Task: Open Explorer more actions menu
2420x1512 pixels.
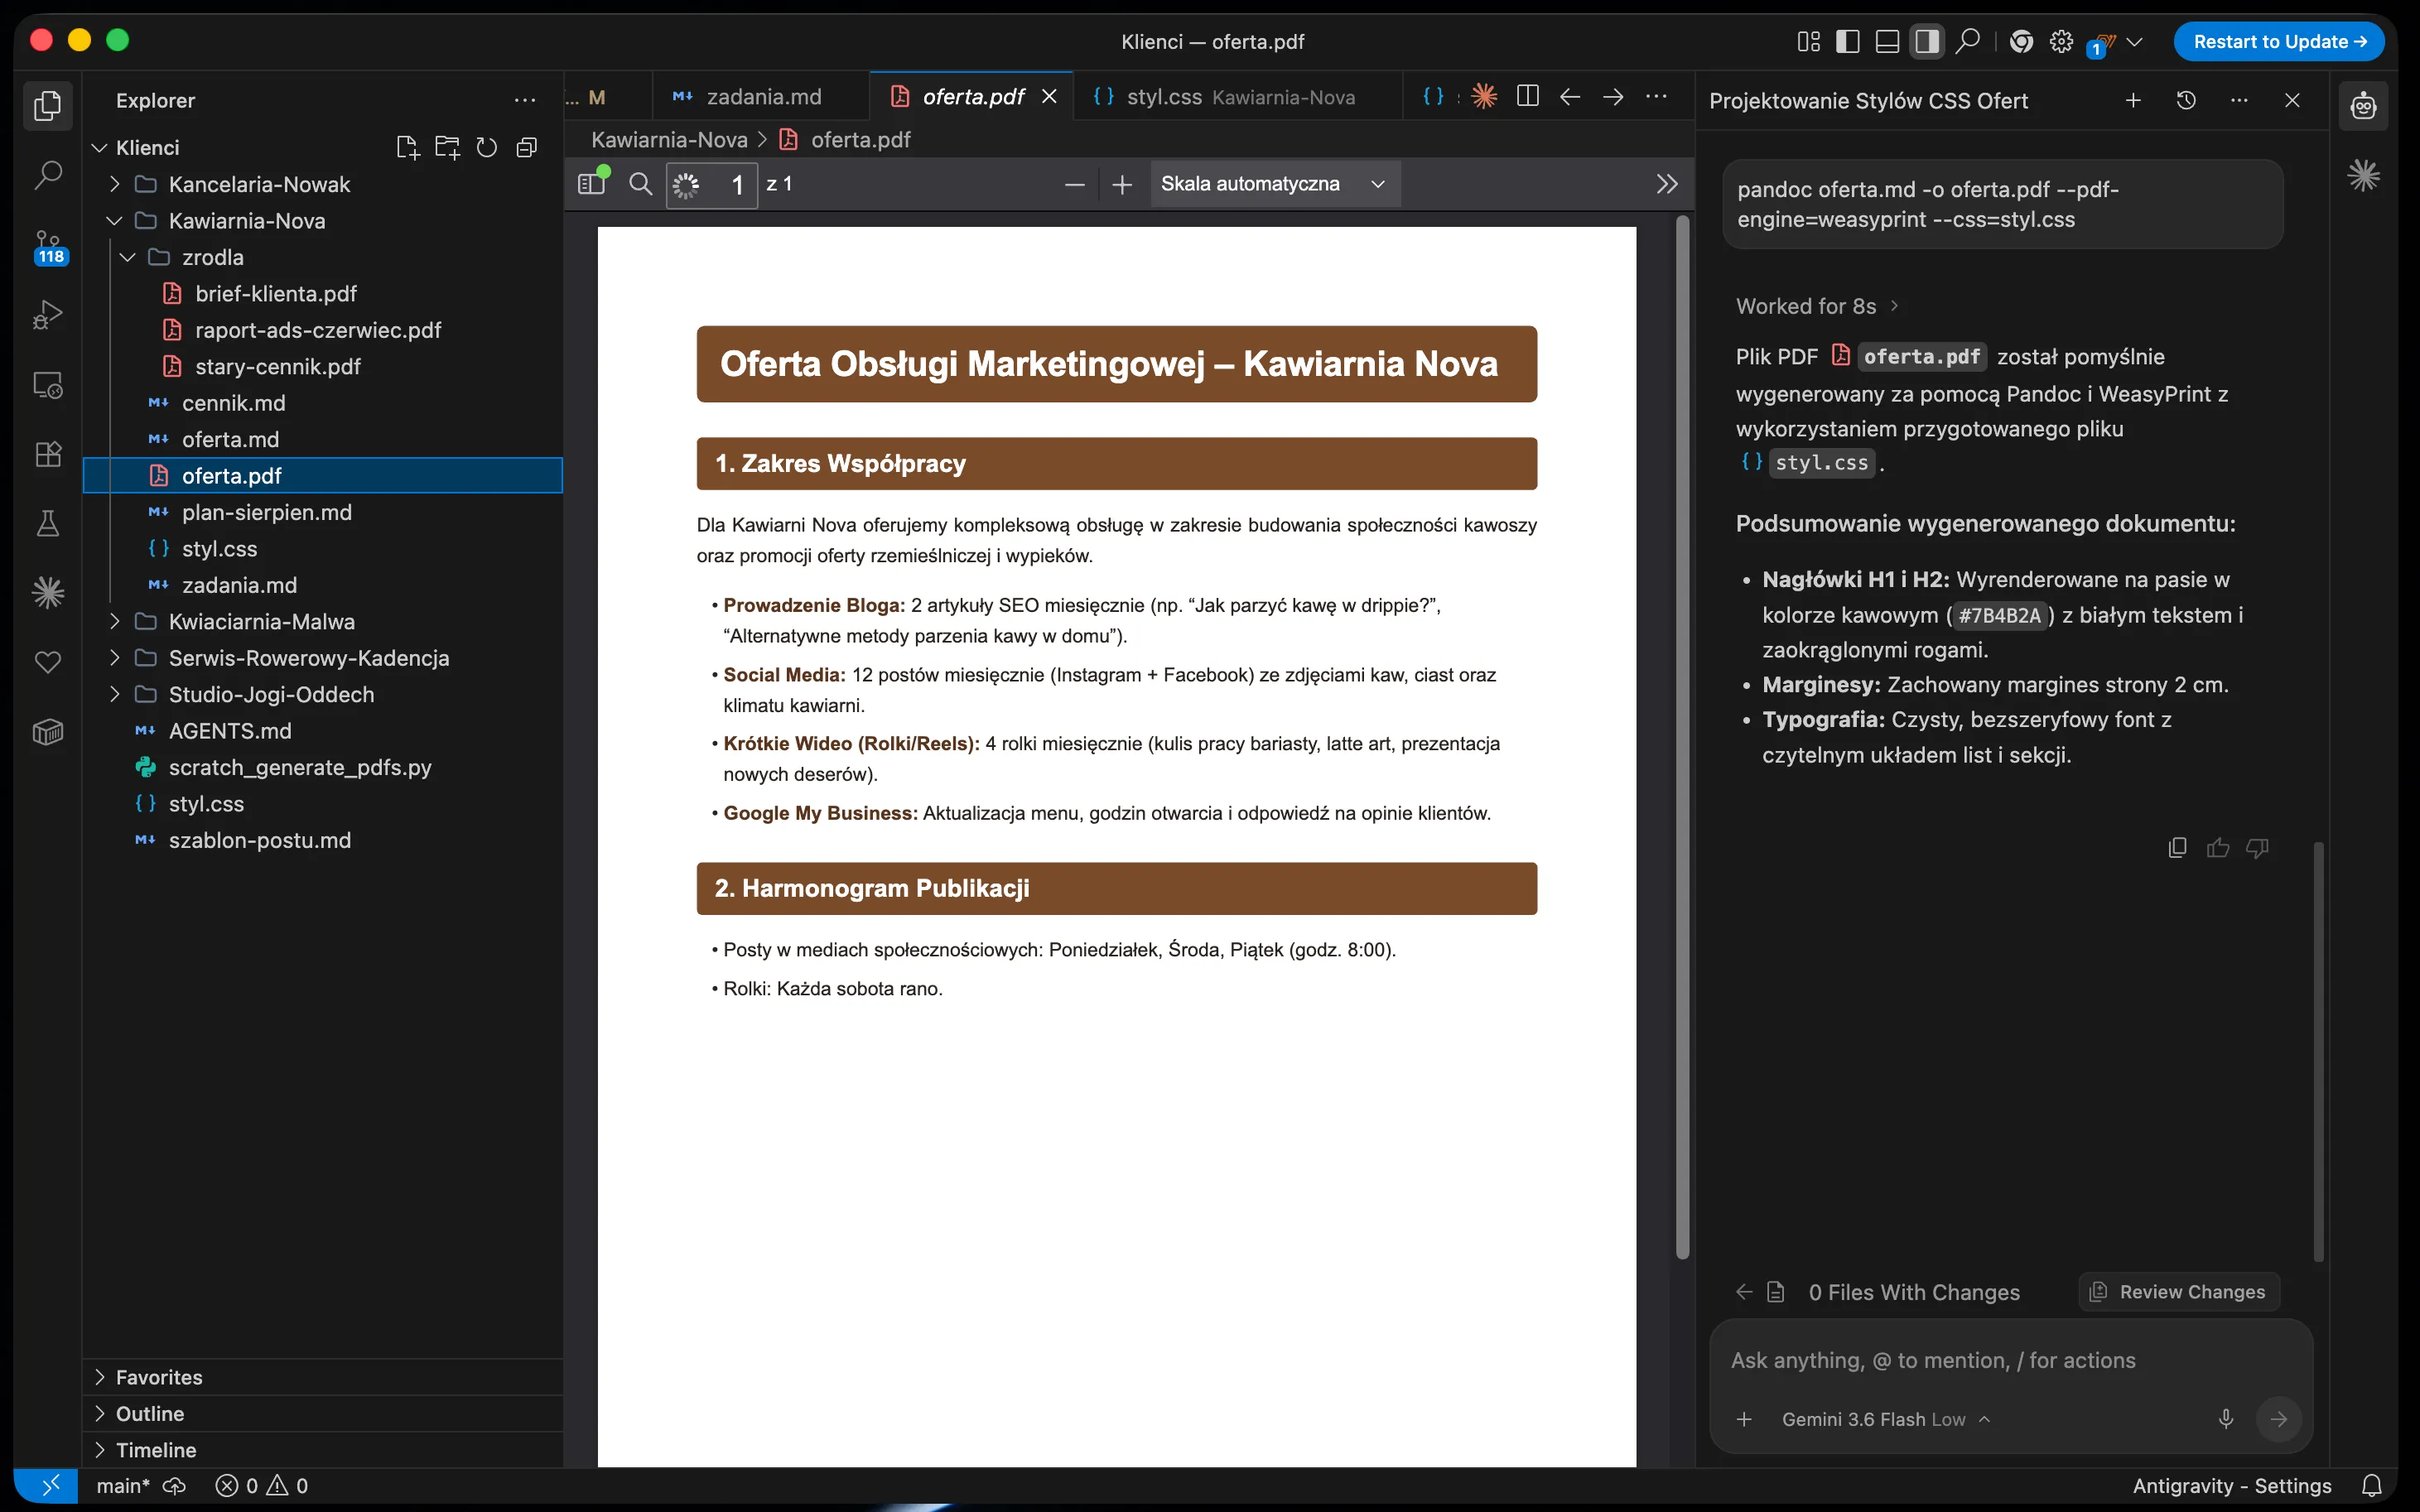Action: pyautogui.click(x=525, y=101)
